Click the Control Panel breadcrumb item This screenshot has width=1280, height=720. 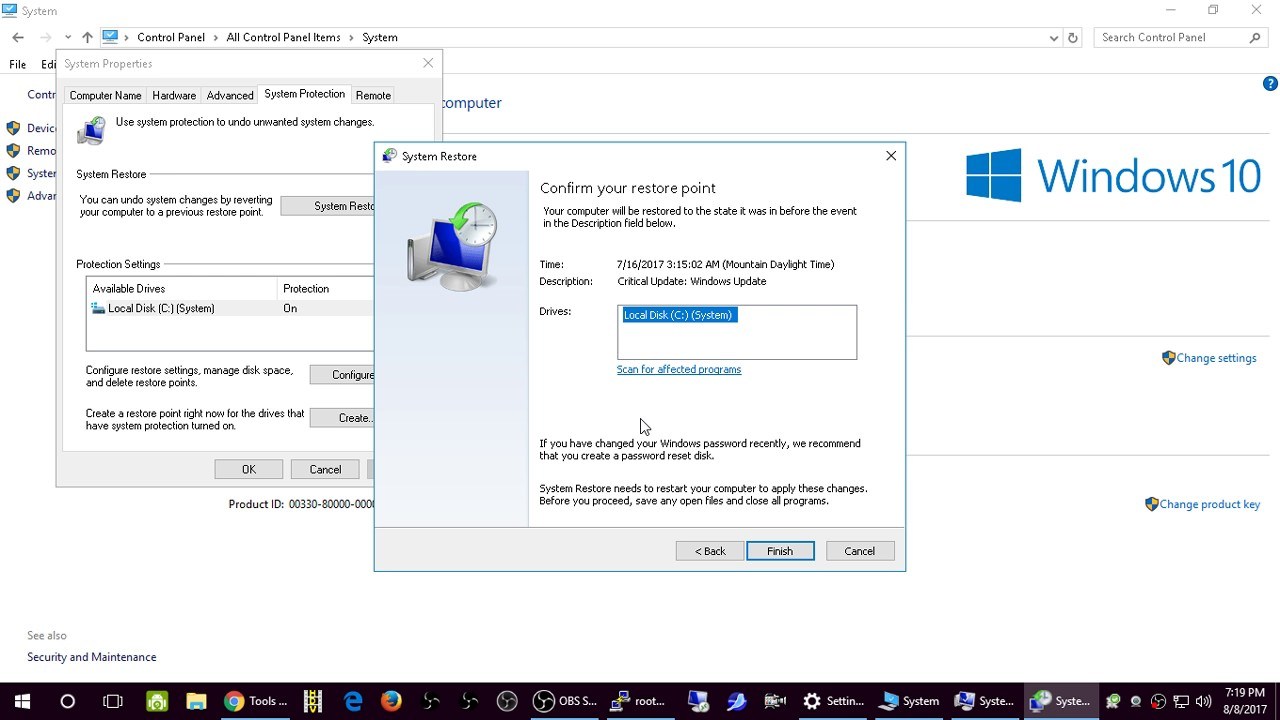(x=171, y=37)
